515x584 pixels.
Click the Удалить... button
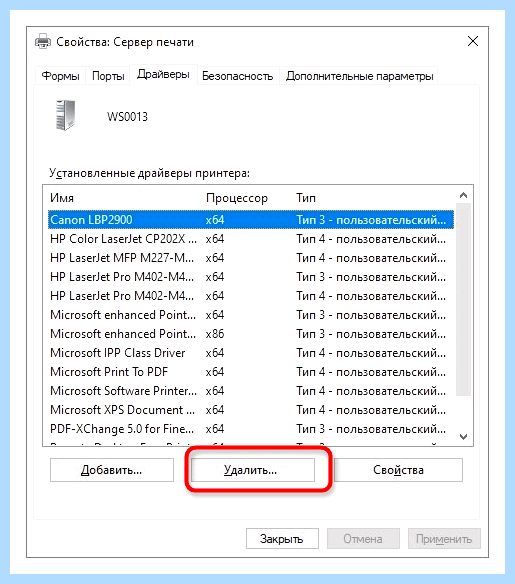coord(253,470)
